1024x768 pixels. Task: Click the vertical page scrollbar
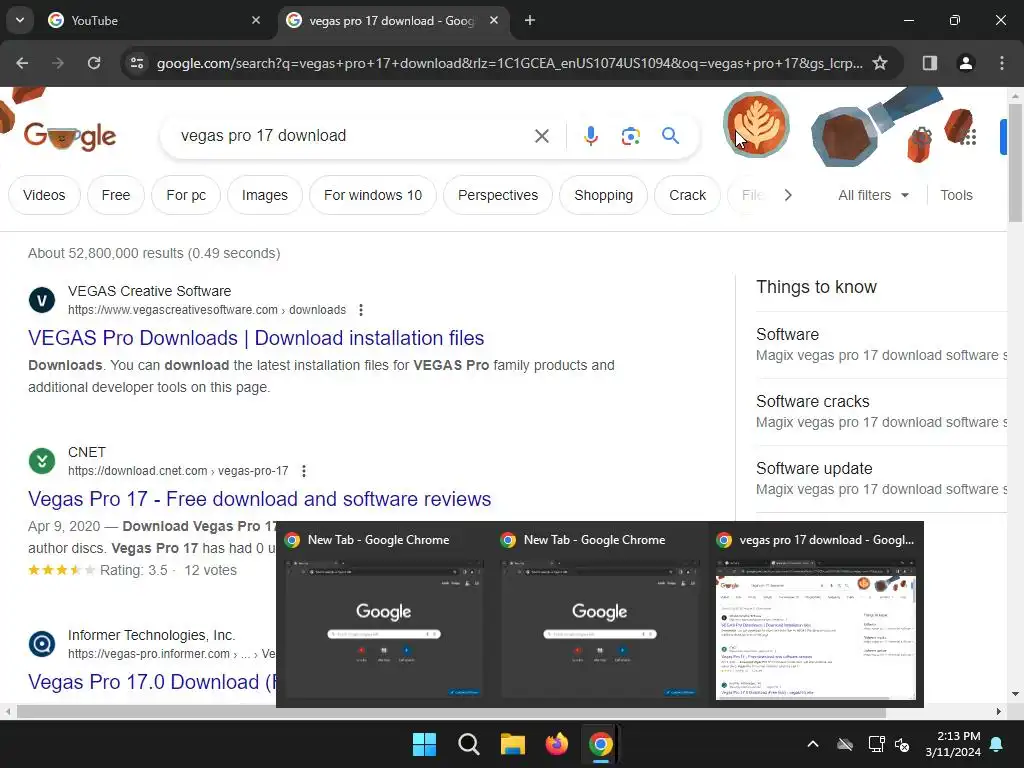coord(1016,162)
